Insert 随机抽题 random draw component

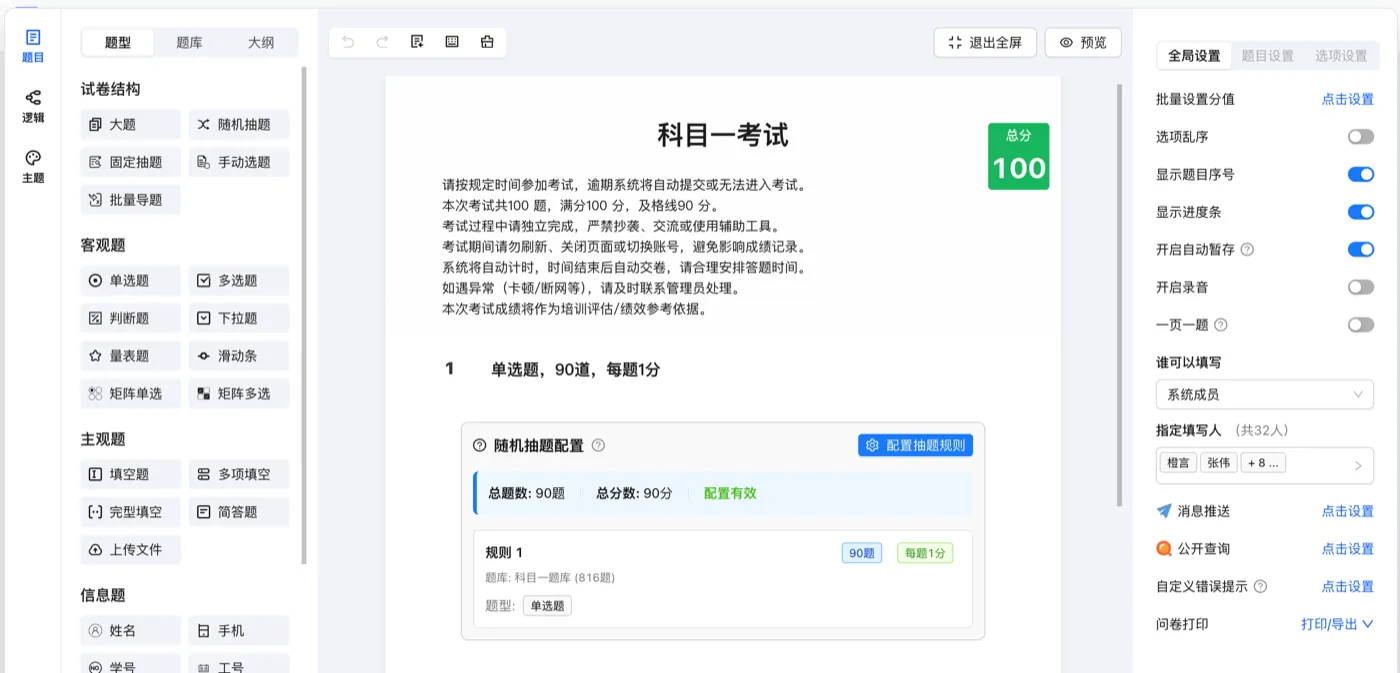point(239,125)
